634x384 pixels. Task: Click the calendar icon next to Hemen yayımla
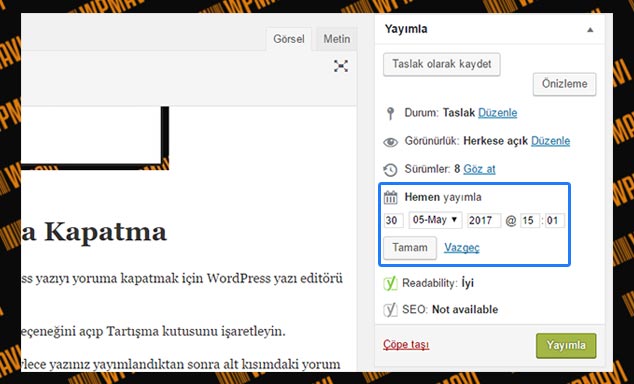tap(391, 197)
